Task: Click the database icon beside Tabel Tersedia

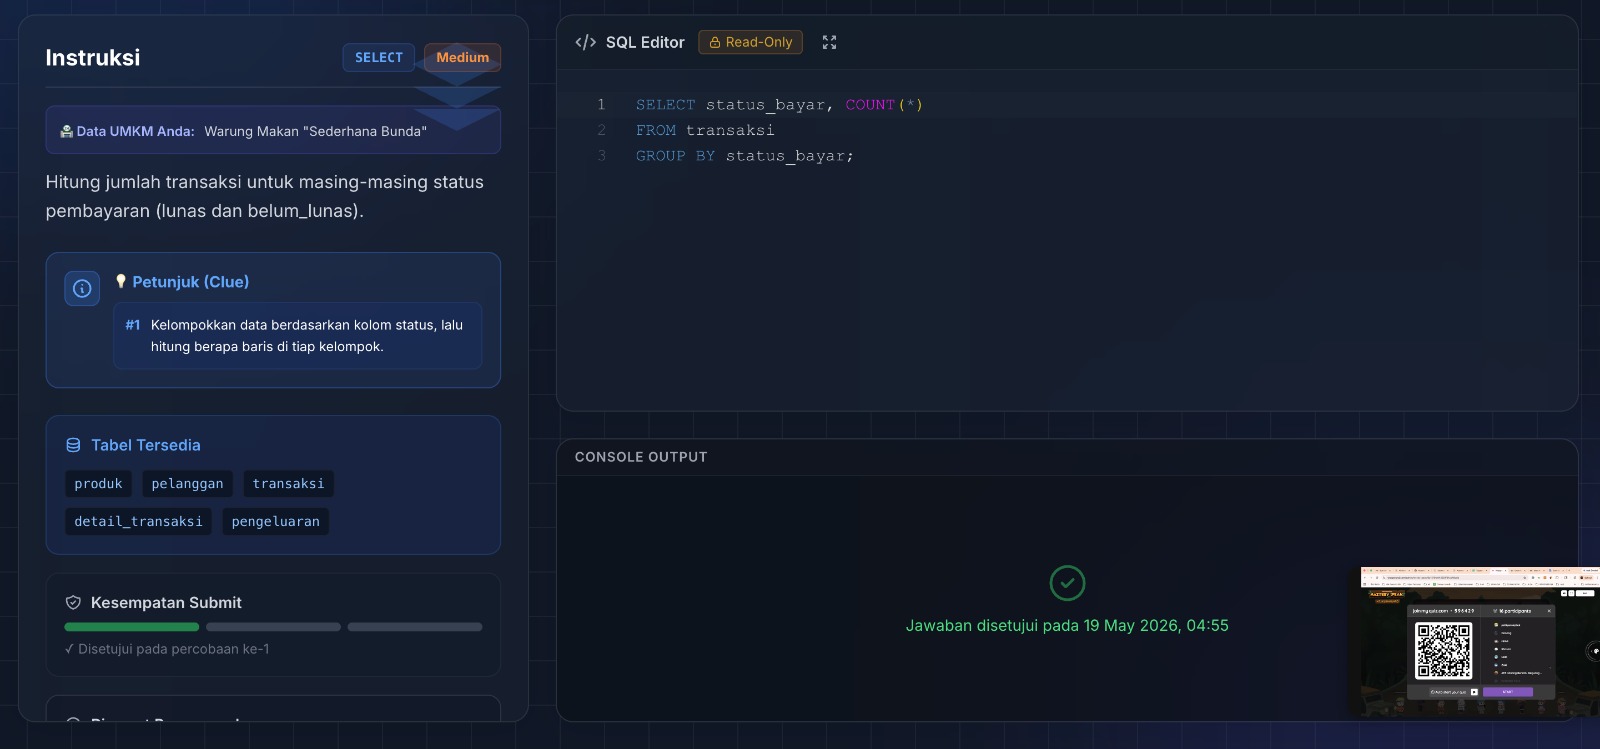Action: click(73, 445)
